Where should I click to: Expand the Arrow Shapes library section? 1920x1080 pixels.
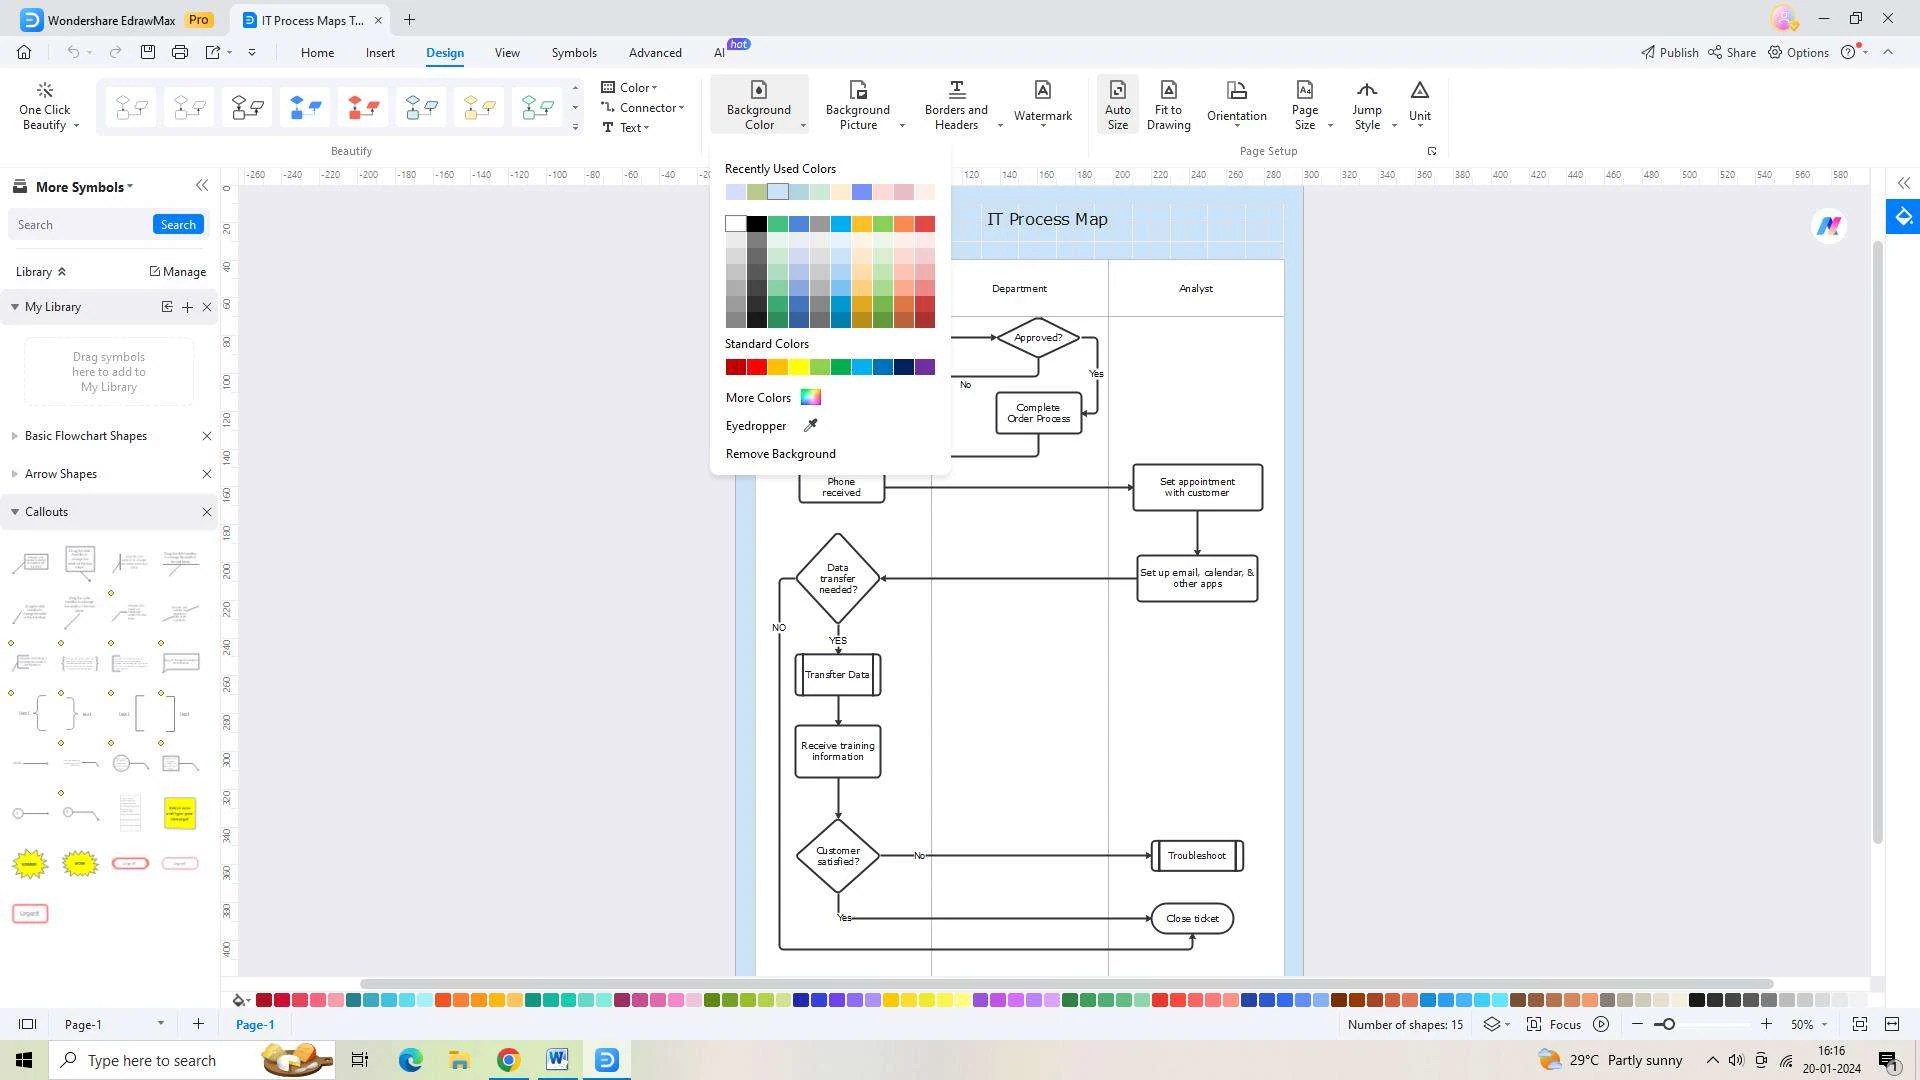click(x=60, y=474)
